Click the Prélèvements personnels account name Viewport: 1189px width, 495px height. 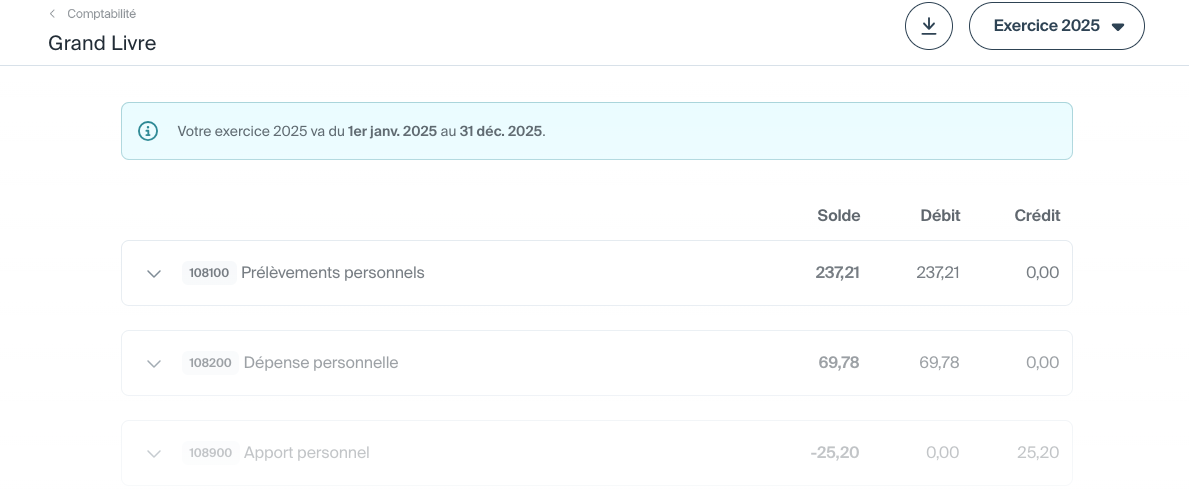pos(332,272)
